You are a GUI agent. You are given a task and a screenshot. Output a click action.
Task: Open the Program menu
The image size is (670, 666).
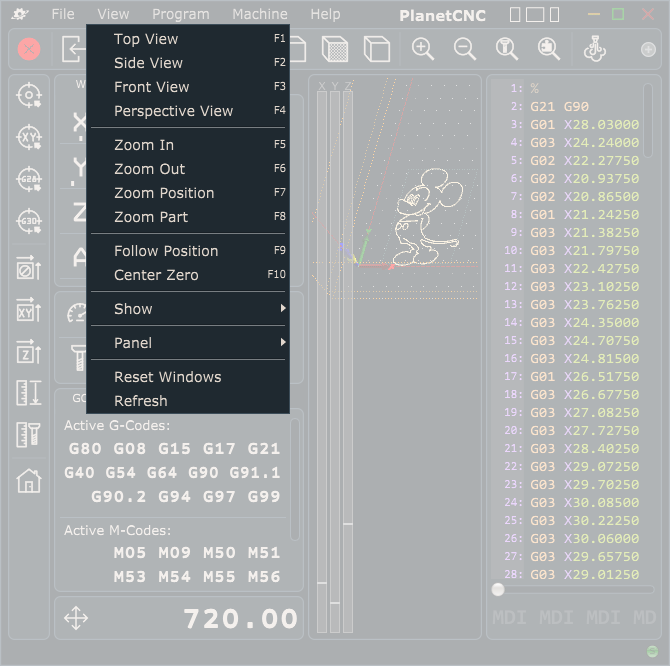pyautogui.click(x=180, y=14)
